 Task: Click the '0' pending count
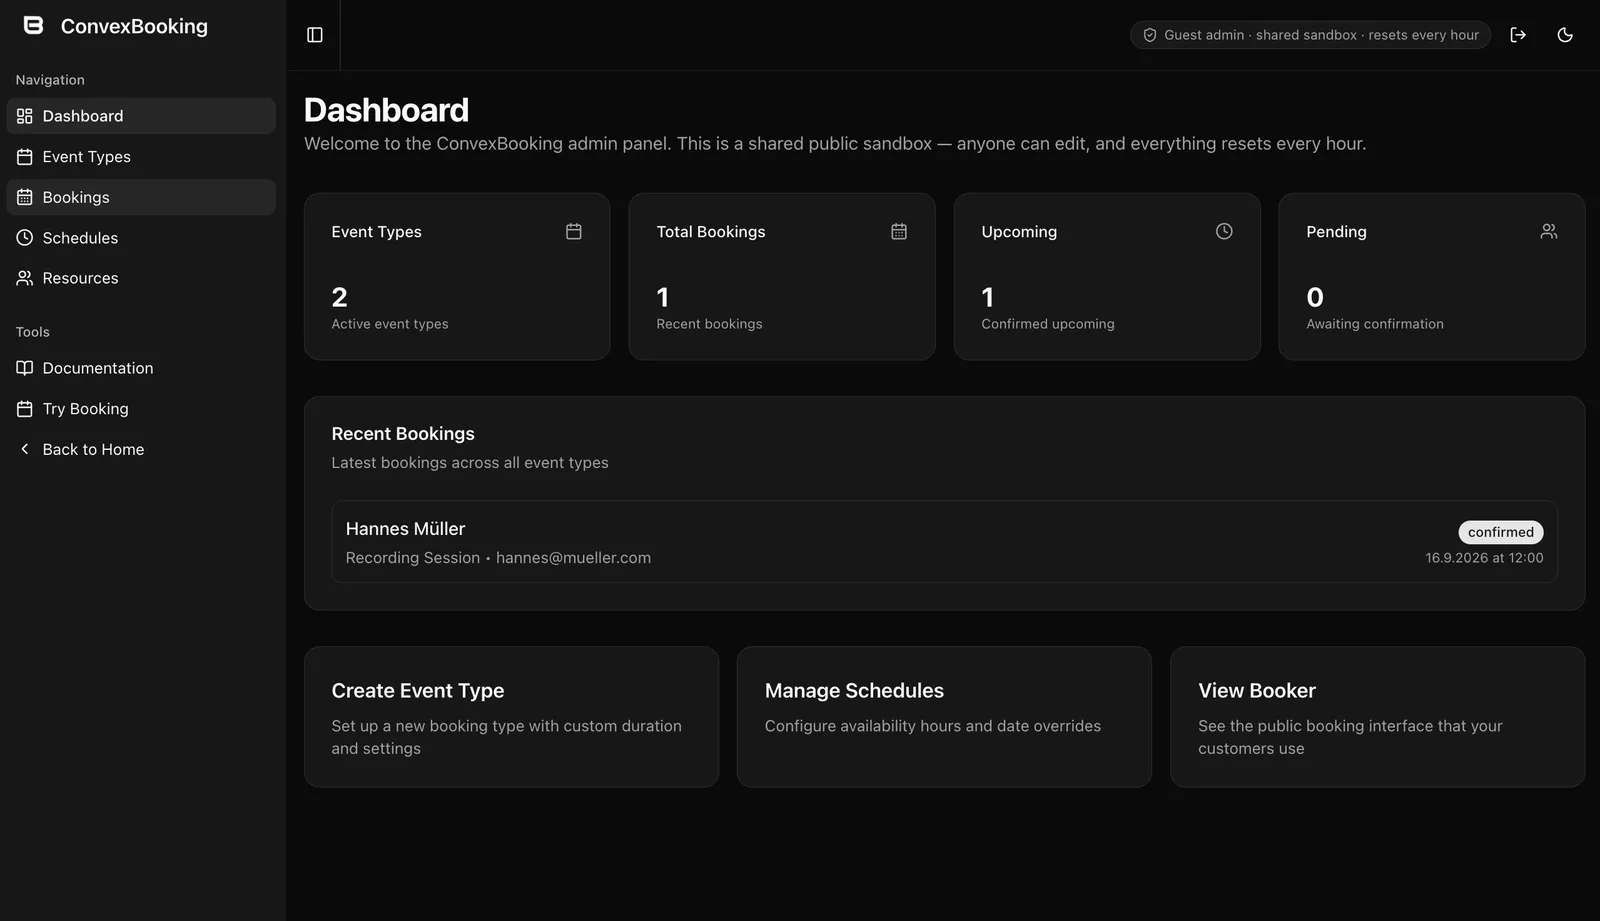1315,297
